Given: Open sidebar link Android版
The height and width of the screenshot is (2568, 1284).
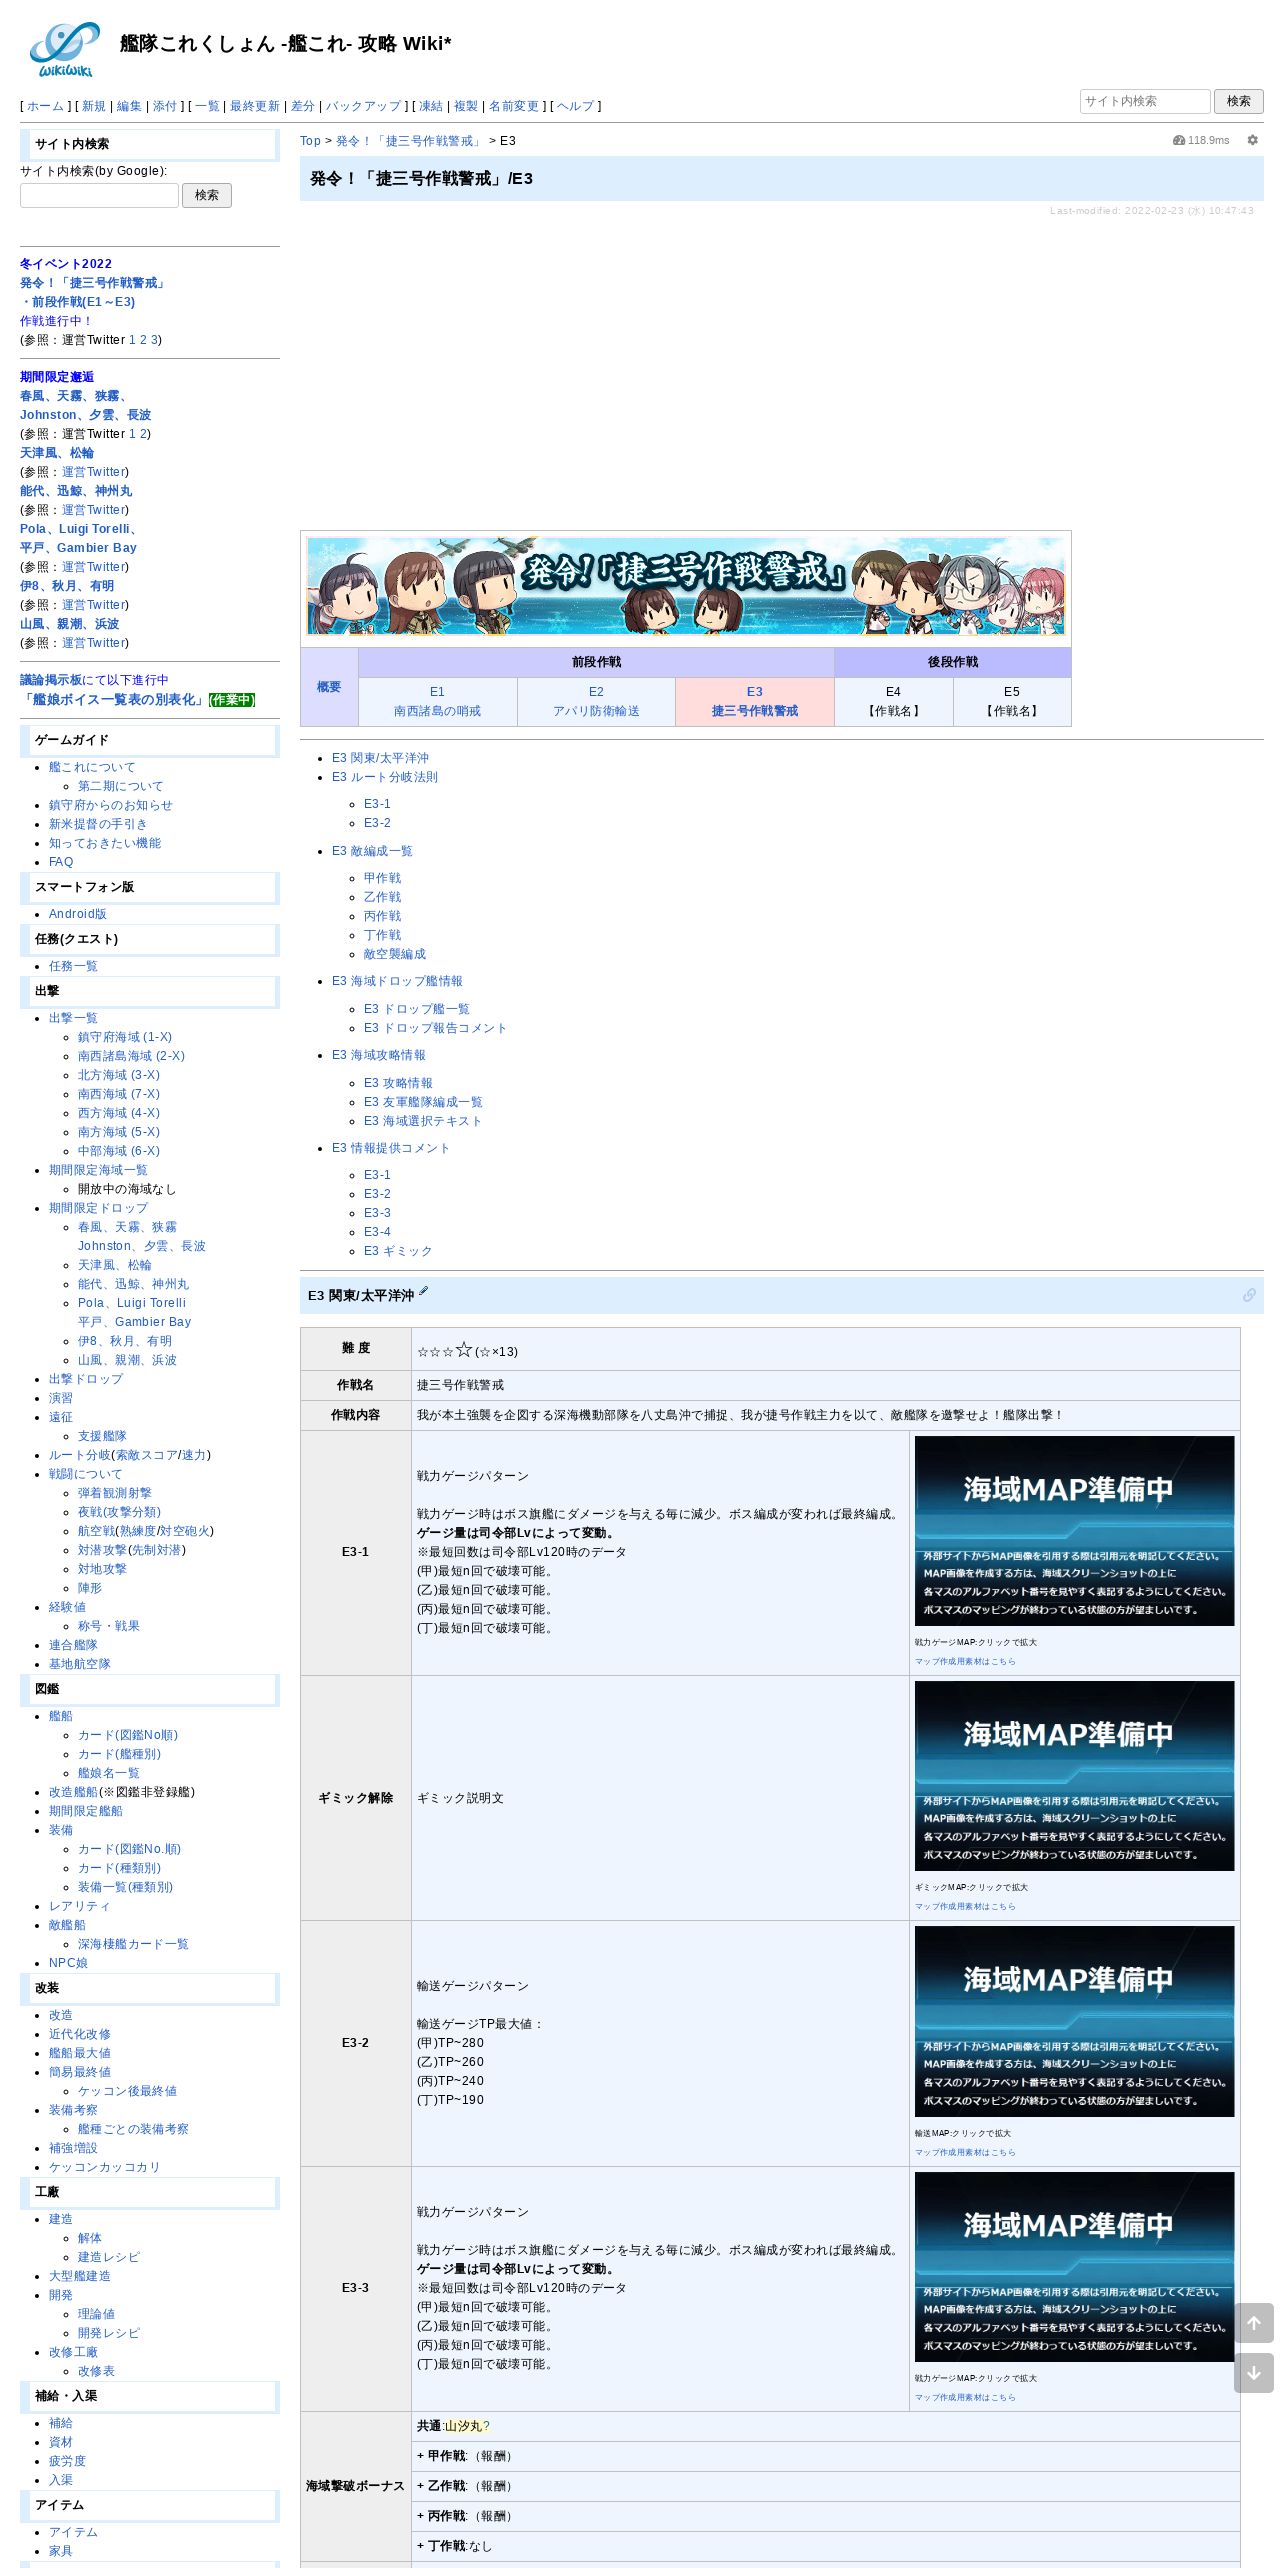Looking at the screenshot, I should 78,914.
